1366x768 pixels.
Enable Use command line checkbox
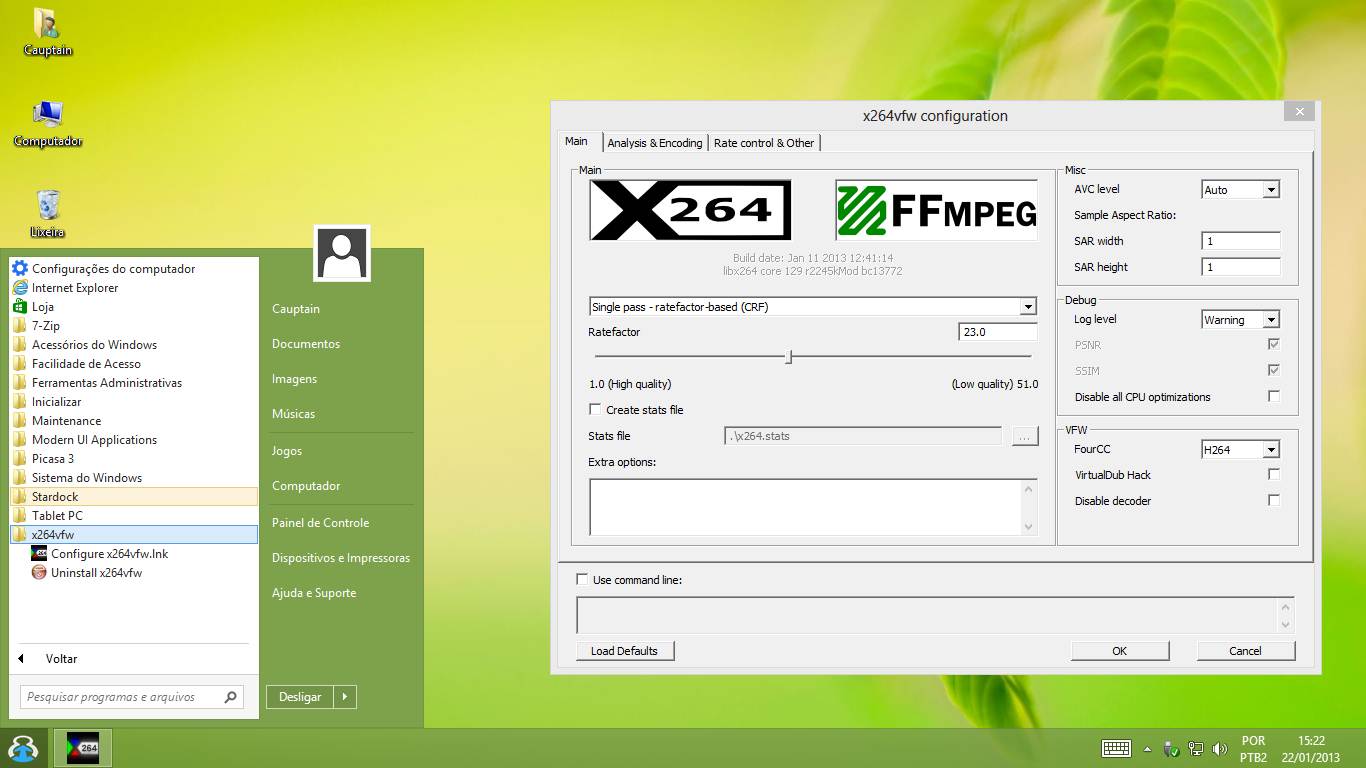pyautogui.click(x=583, y=579)
